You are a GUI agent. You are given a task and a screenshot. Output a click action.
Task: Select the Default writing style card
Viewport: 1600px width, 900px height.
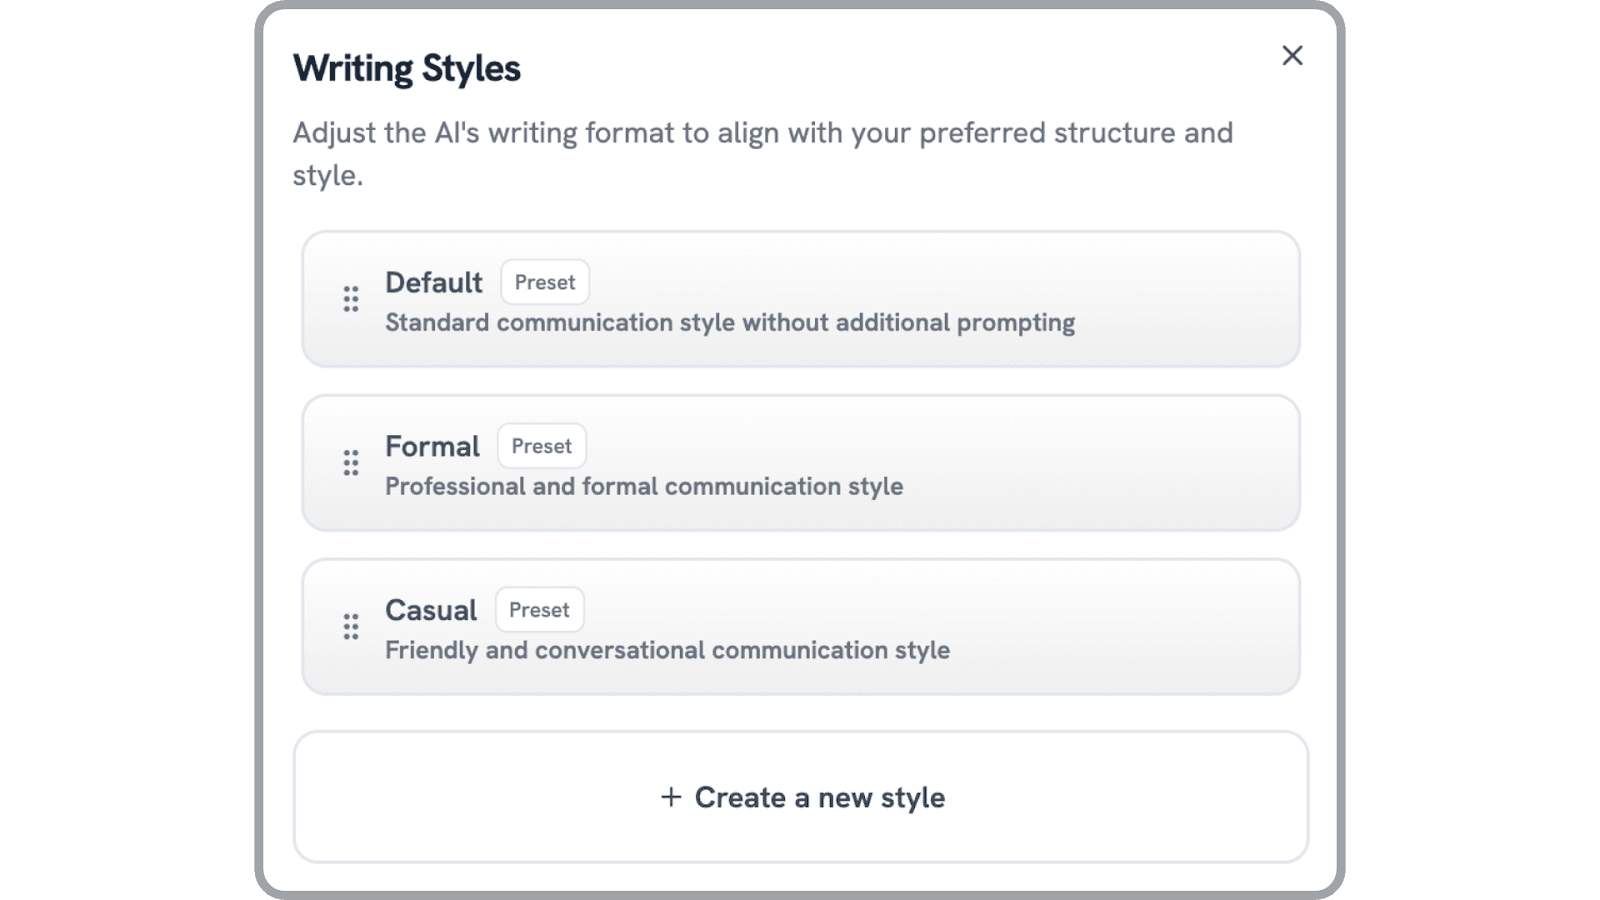(801, 299)
